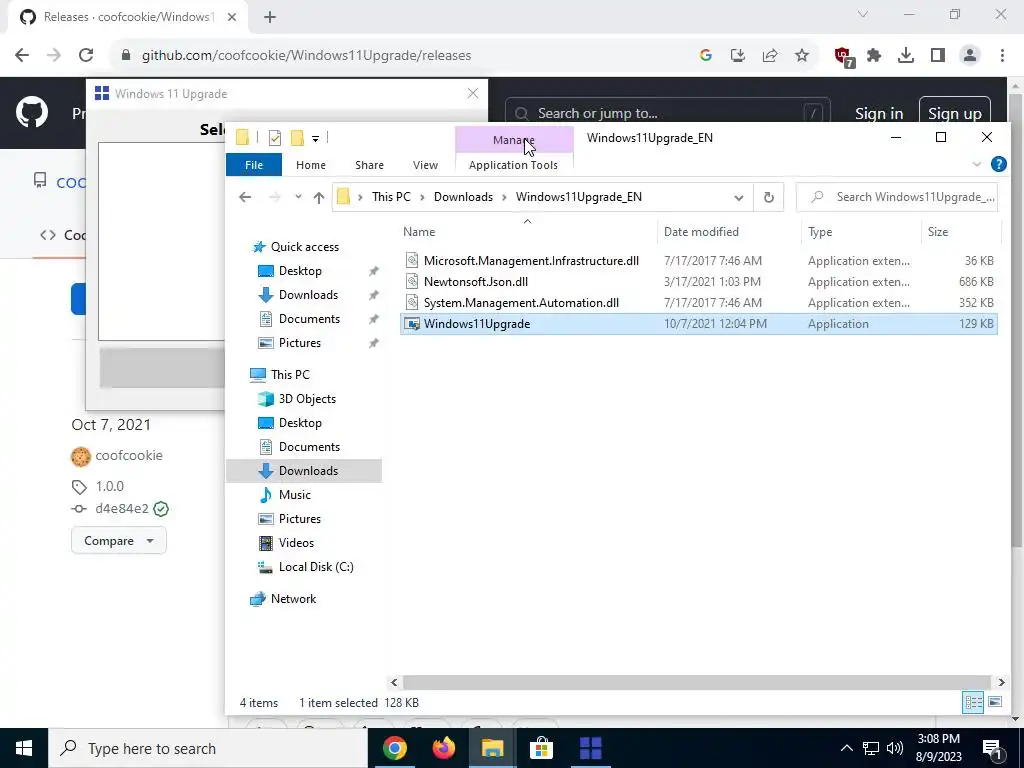Open the File tab in Explorer
The width and height of the screenshot is (1024, 768).
coord(254,165)
